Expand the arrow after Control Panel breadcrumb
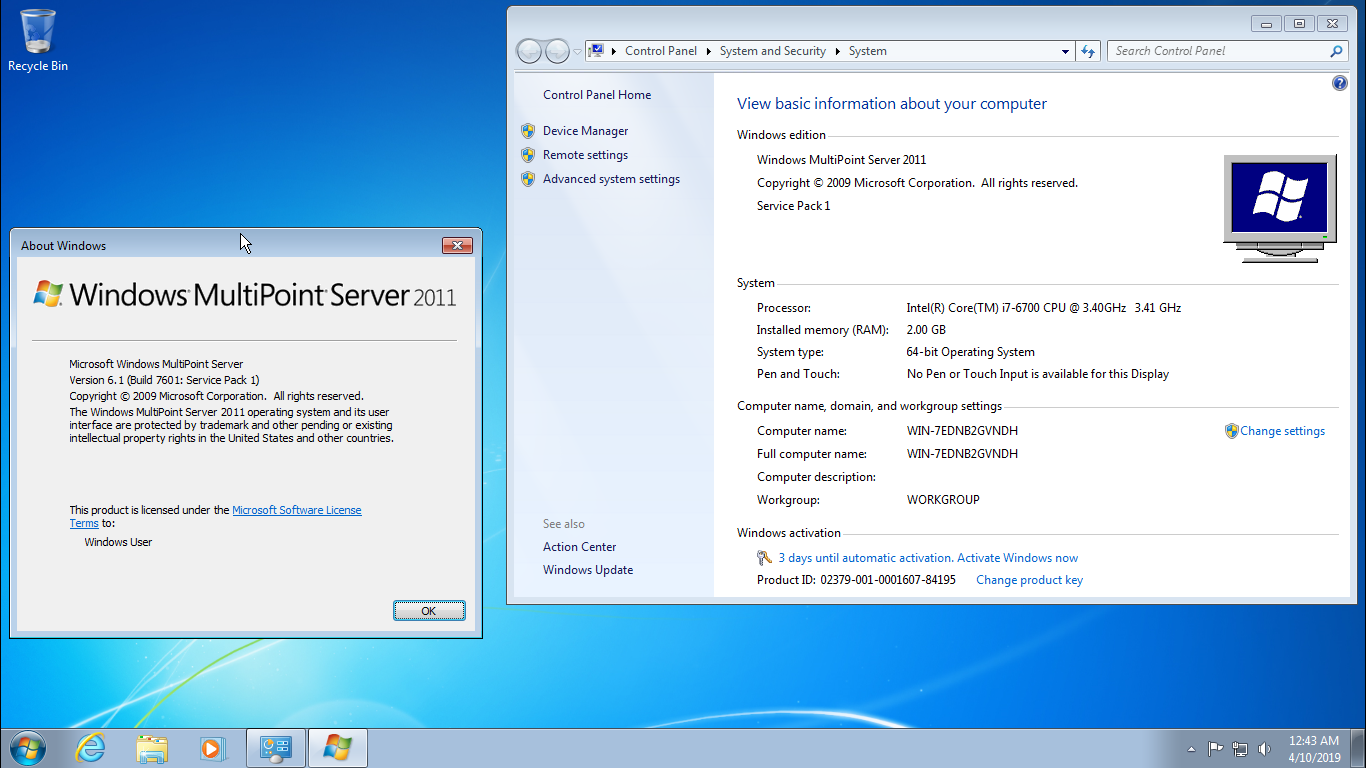Viewport: 1366px width, 768px height. [x=708, y=51]
